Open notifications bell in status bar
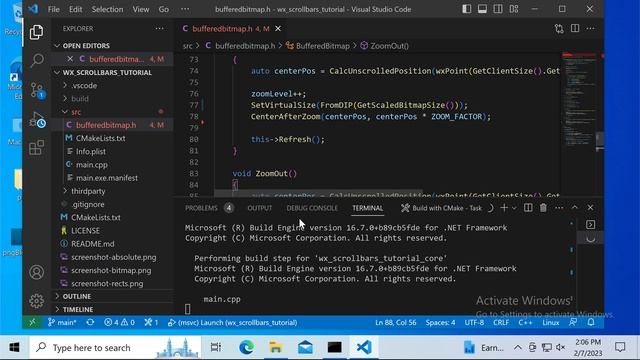This screenshot has width=640, height=360. [x=591, y=322]
